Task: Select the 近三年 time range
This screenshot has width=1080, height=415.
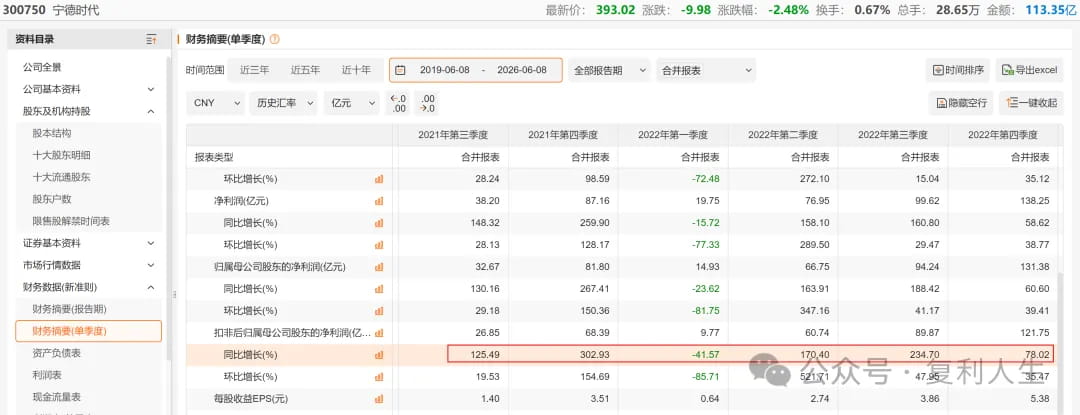Action: pyautogui.click(x=254, y=70)
